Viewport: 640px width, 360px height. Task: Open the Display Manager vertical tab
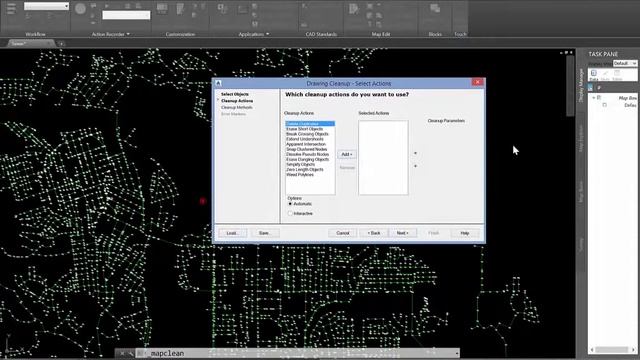(581, 85)
